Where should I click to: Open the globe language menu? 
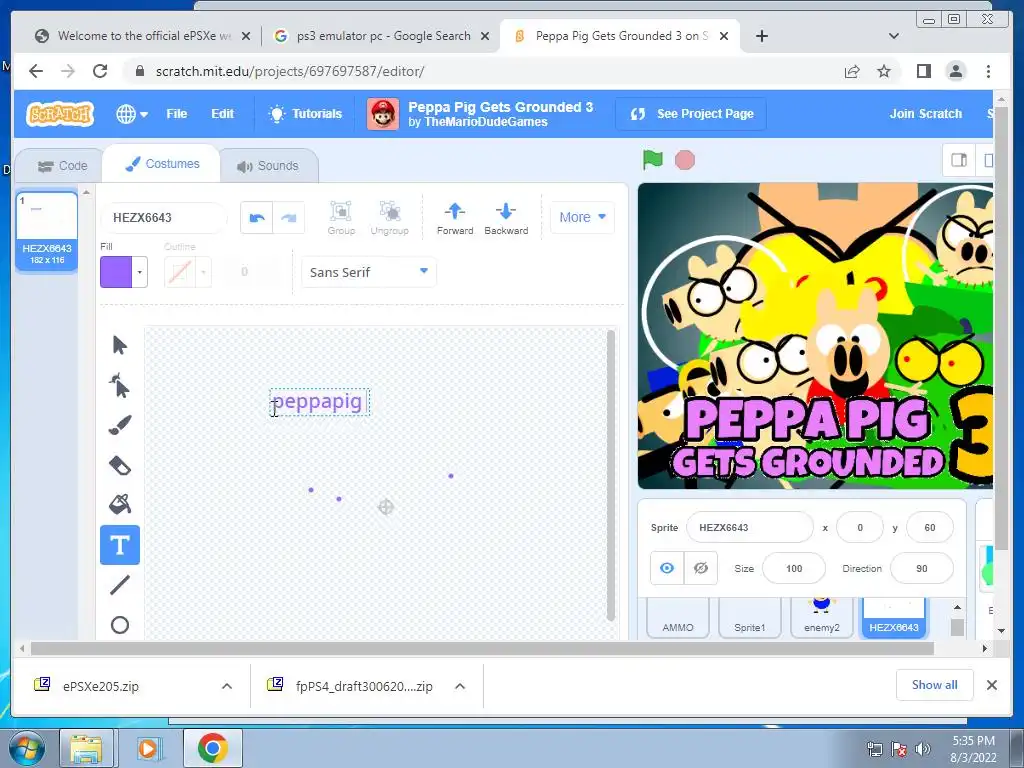pyautogui.click(x=131, y=114)
